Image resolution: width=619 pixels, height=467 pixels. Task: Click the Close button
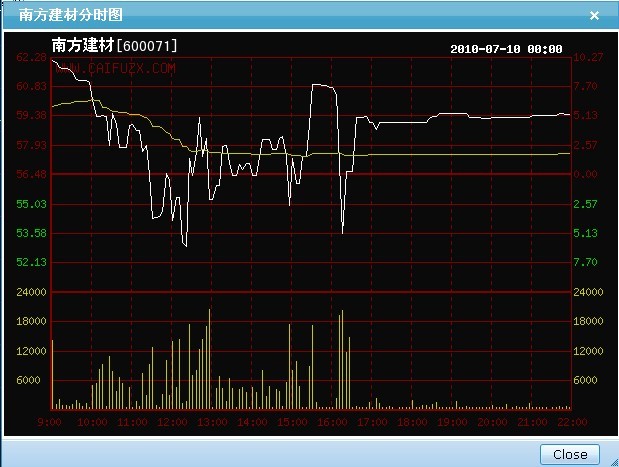click(570, 454)
